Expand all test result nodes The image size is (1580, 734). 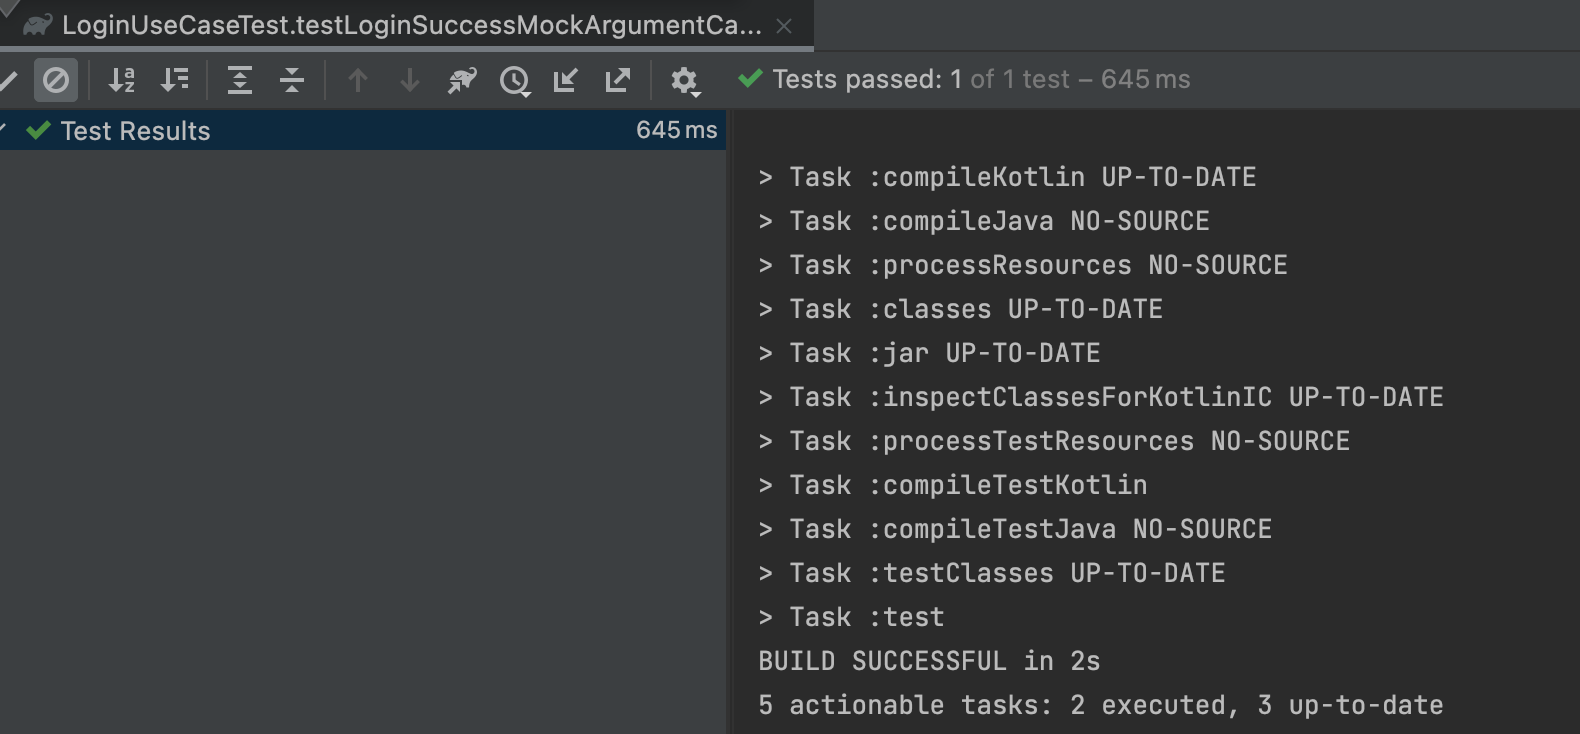(x=240, y=80)
